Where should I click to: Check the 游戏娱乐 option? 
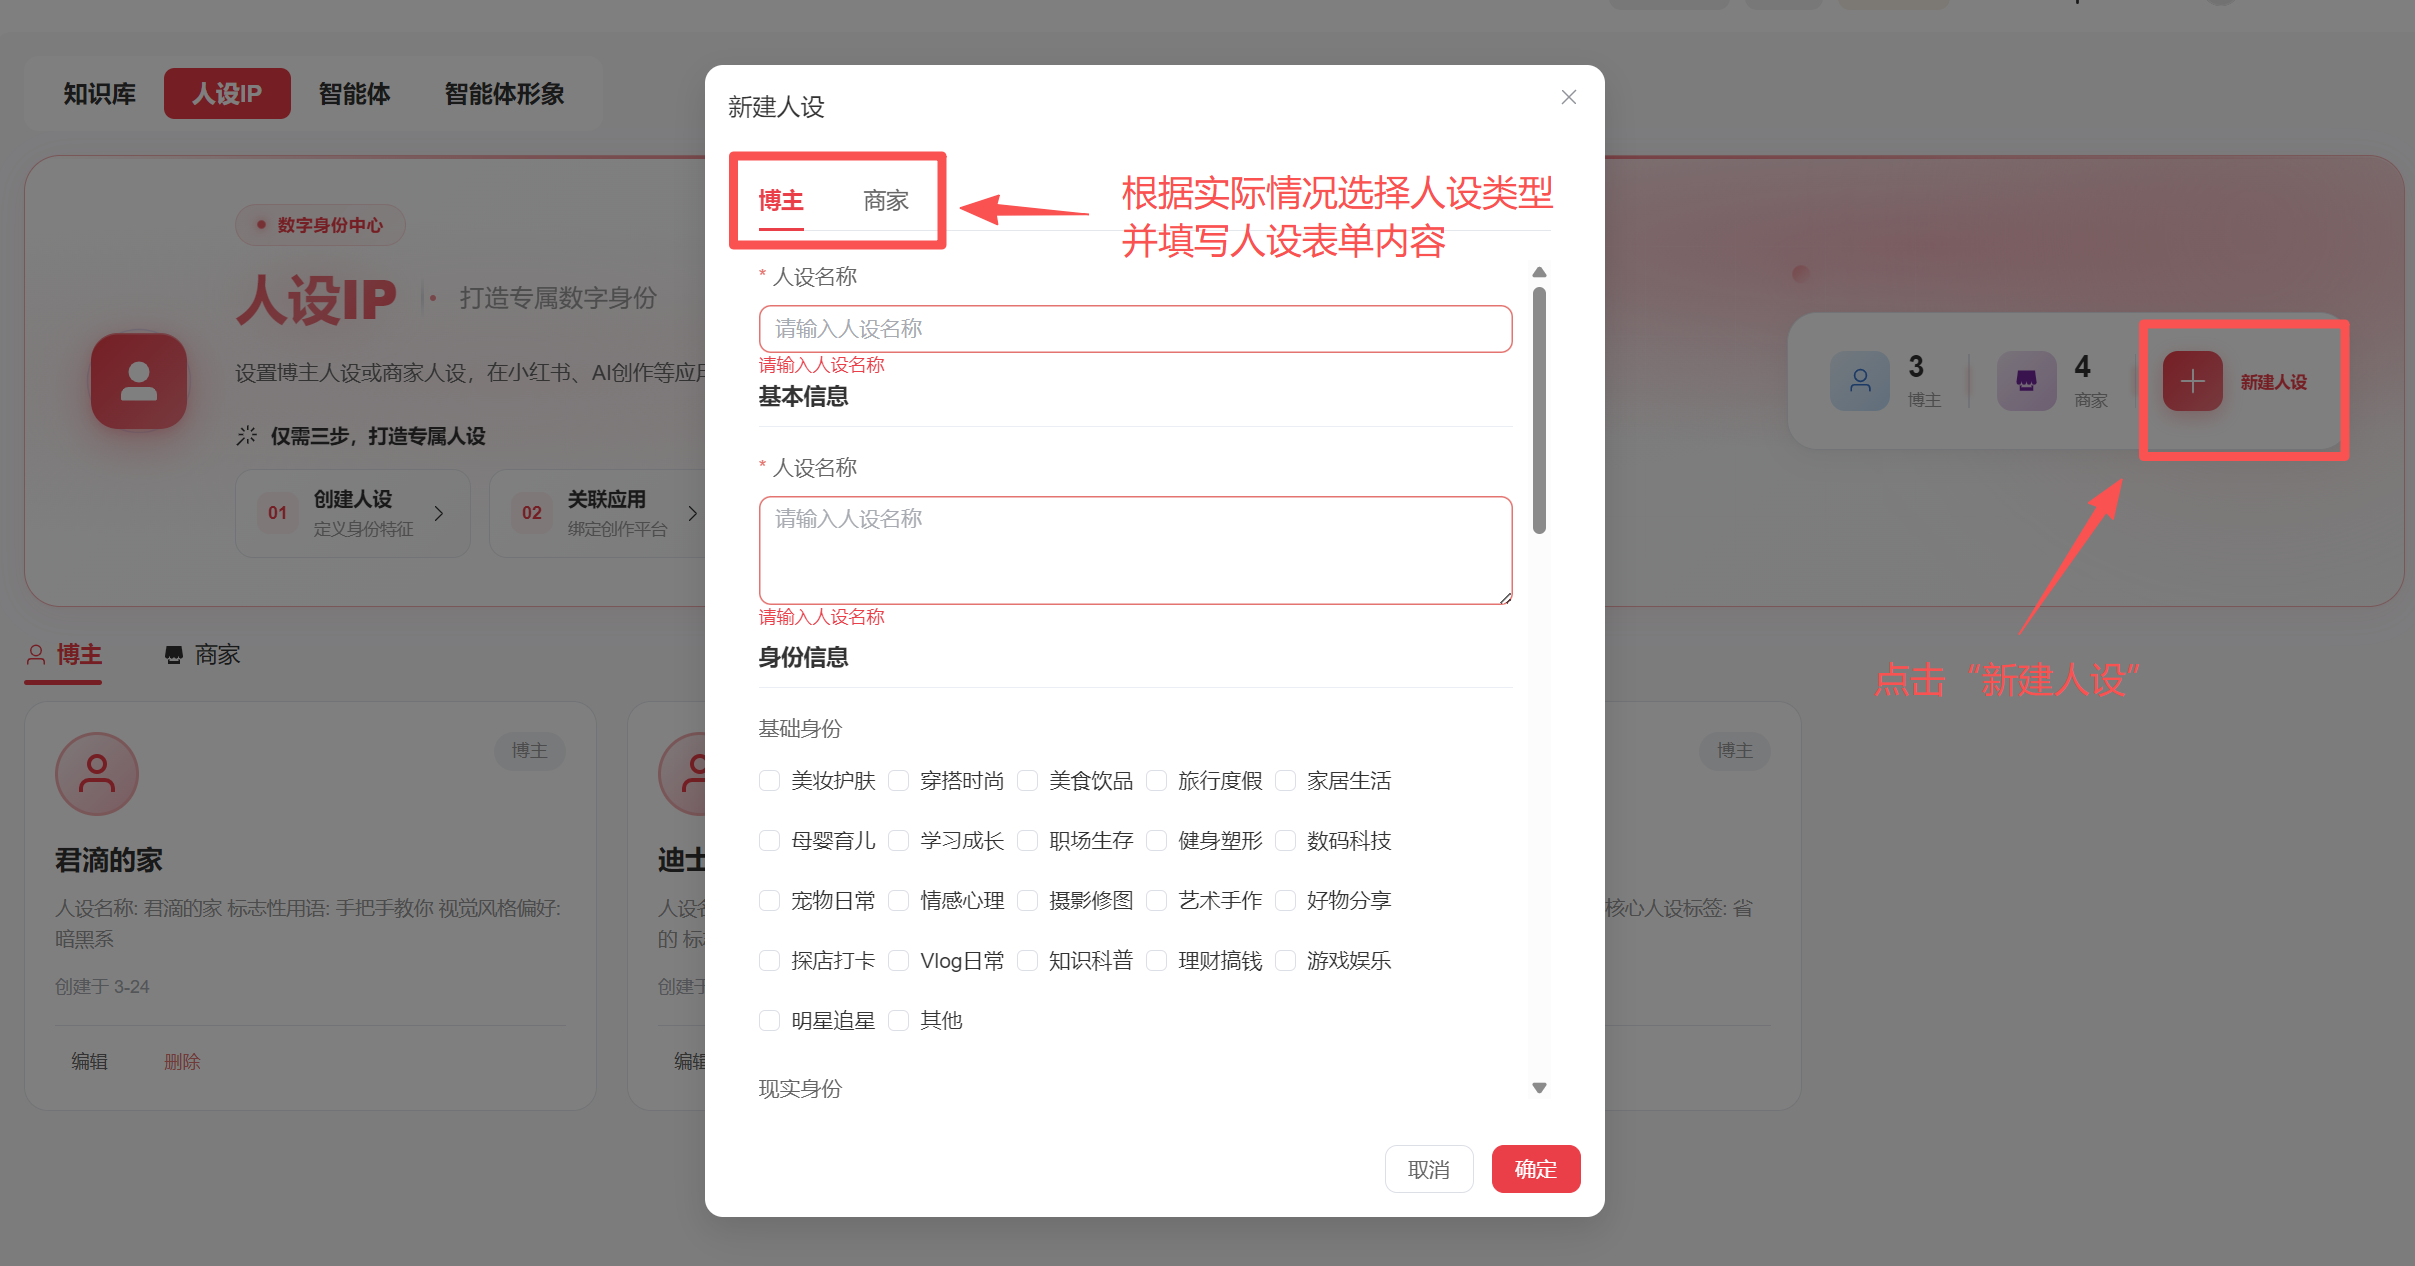[1286, 960]
